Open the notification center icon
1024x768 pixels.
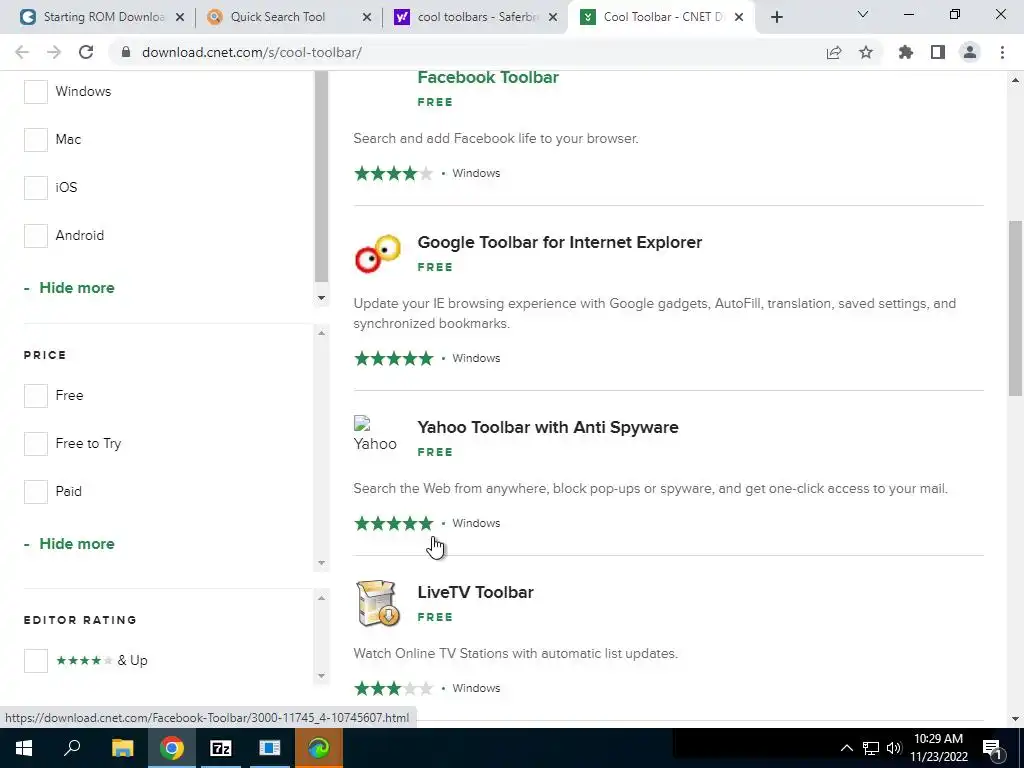[x=992, y=748]
